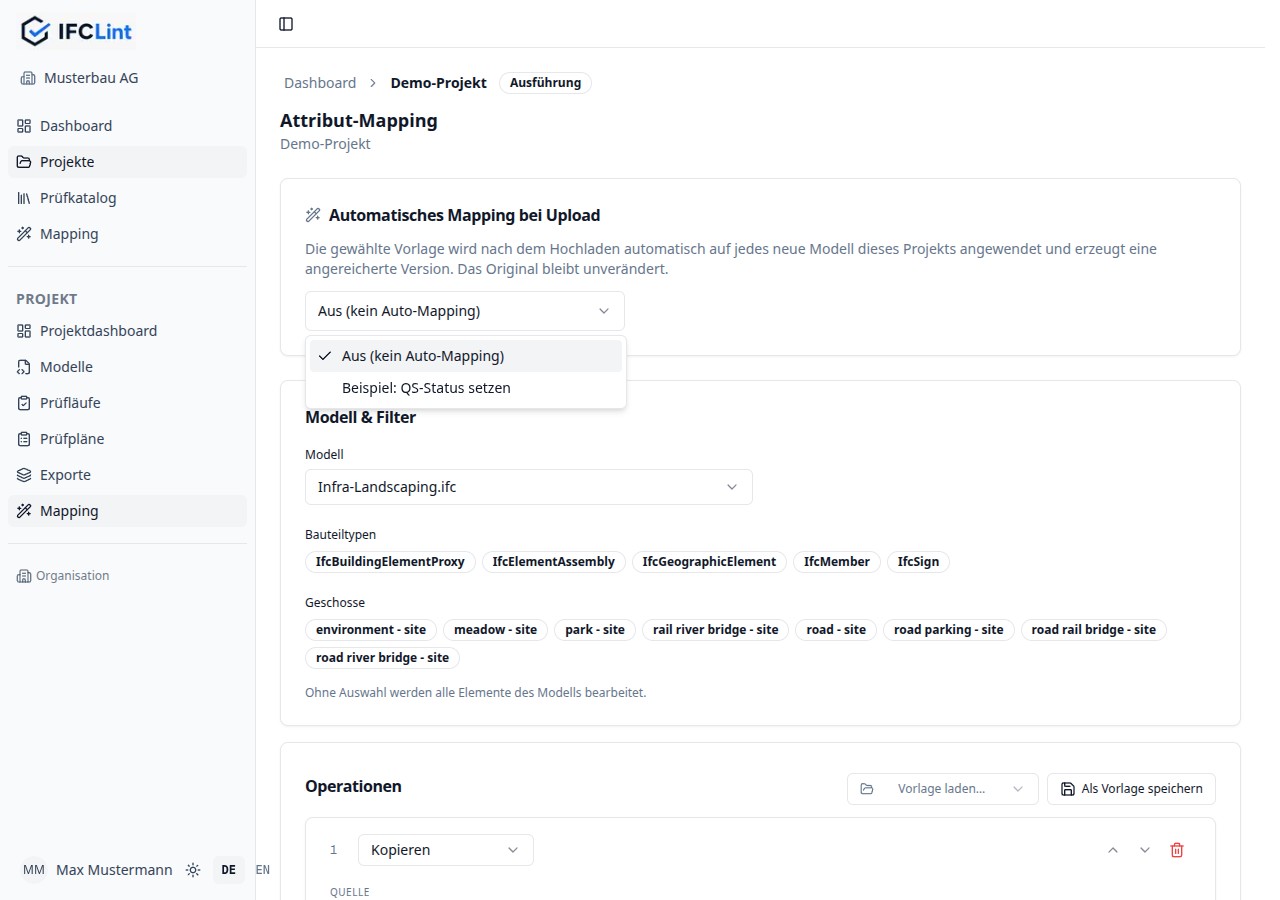Click the Prüfläufe clipboard icon
1280x900 pixels.
[24, 403]
